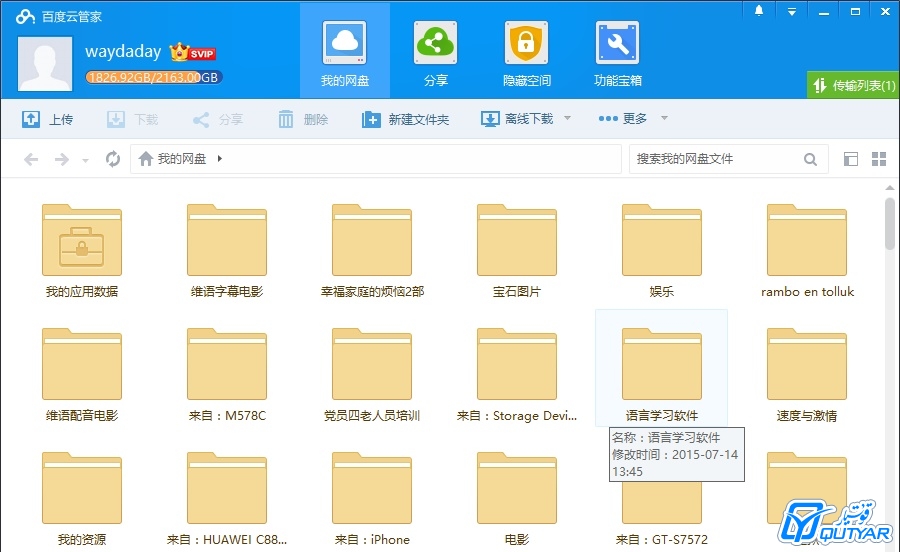
Task: Select the 我的资源 folder
Action: click(82, 499)
